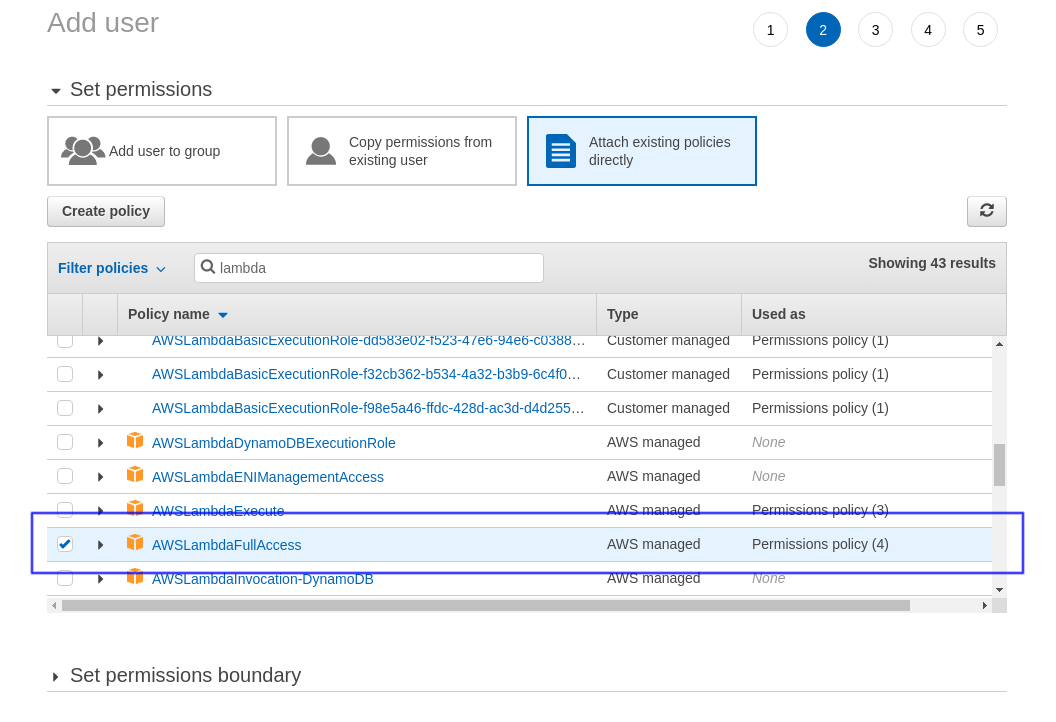This screenshot has height=722, width=1056.
Task: Jump to wizard step 4
Action: (928, 30)
